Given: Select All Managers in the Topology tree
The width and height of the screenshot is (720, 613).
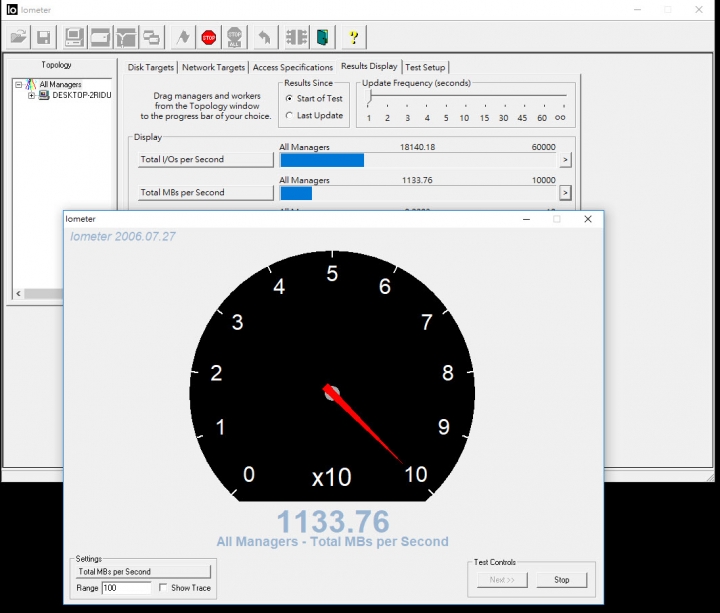Looking at the screenshot, I should tap(60, 84).
